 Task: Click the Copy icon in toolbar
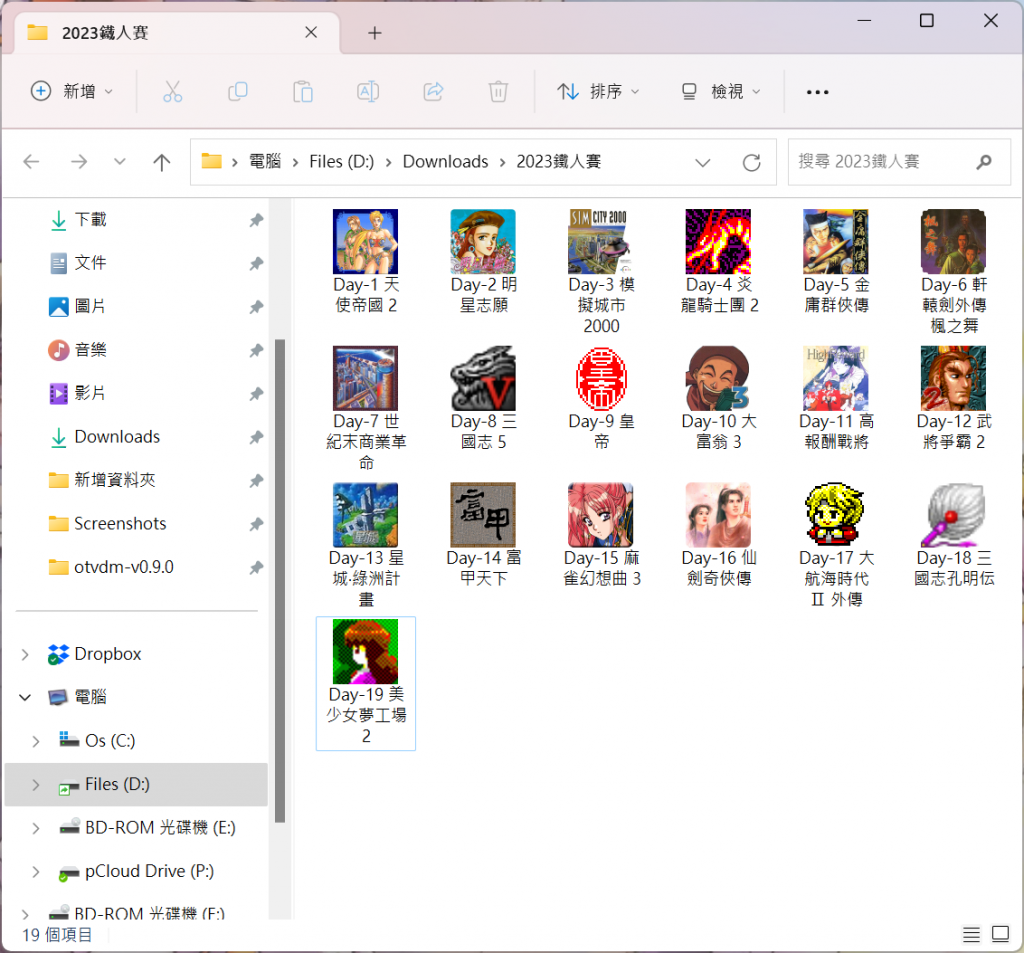click(x=238, y=91)
